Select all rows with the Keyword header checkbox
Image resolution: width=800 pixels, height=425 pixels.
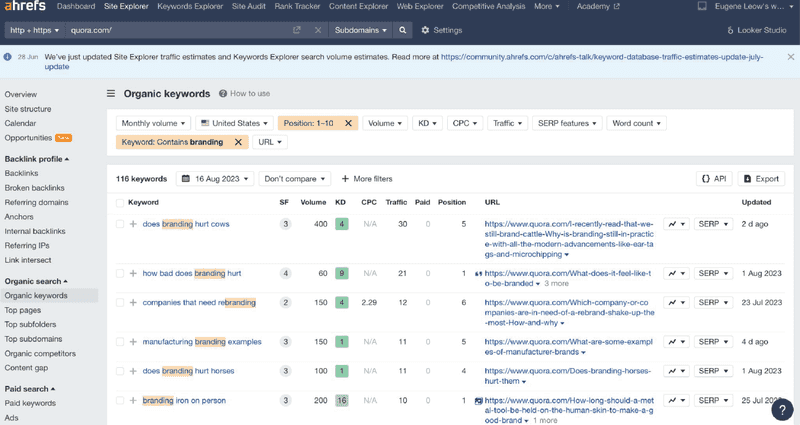point(120,203)
